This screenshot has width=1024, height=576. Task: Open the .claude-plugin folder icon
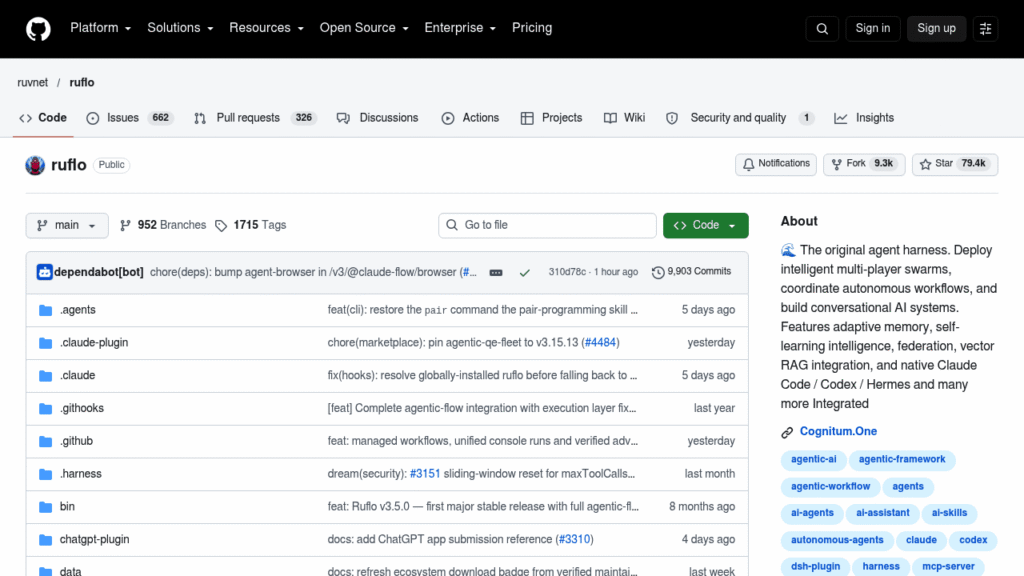click(45, 343)
